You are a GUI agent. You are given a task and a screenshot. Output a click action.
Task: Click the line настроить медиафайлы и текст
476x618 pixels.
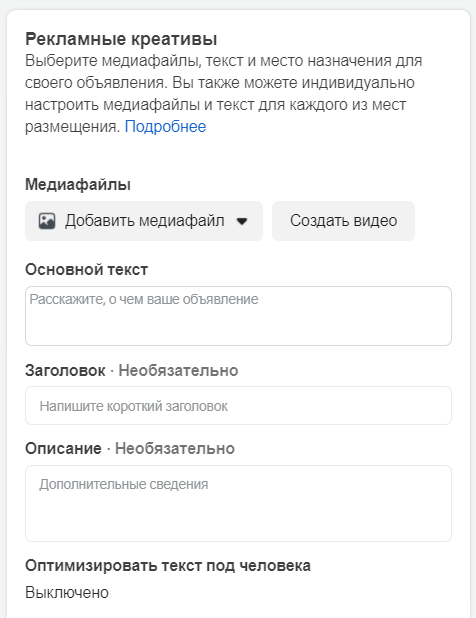(x=216, y=105)
